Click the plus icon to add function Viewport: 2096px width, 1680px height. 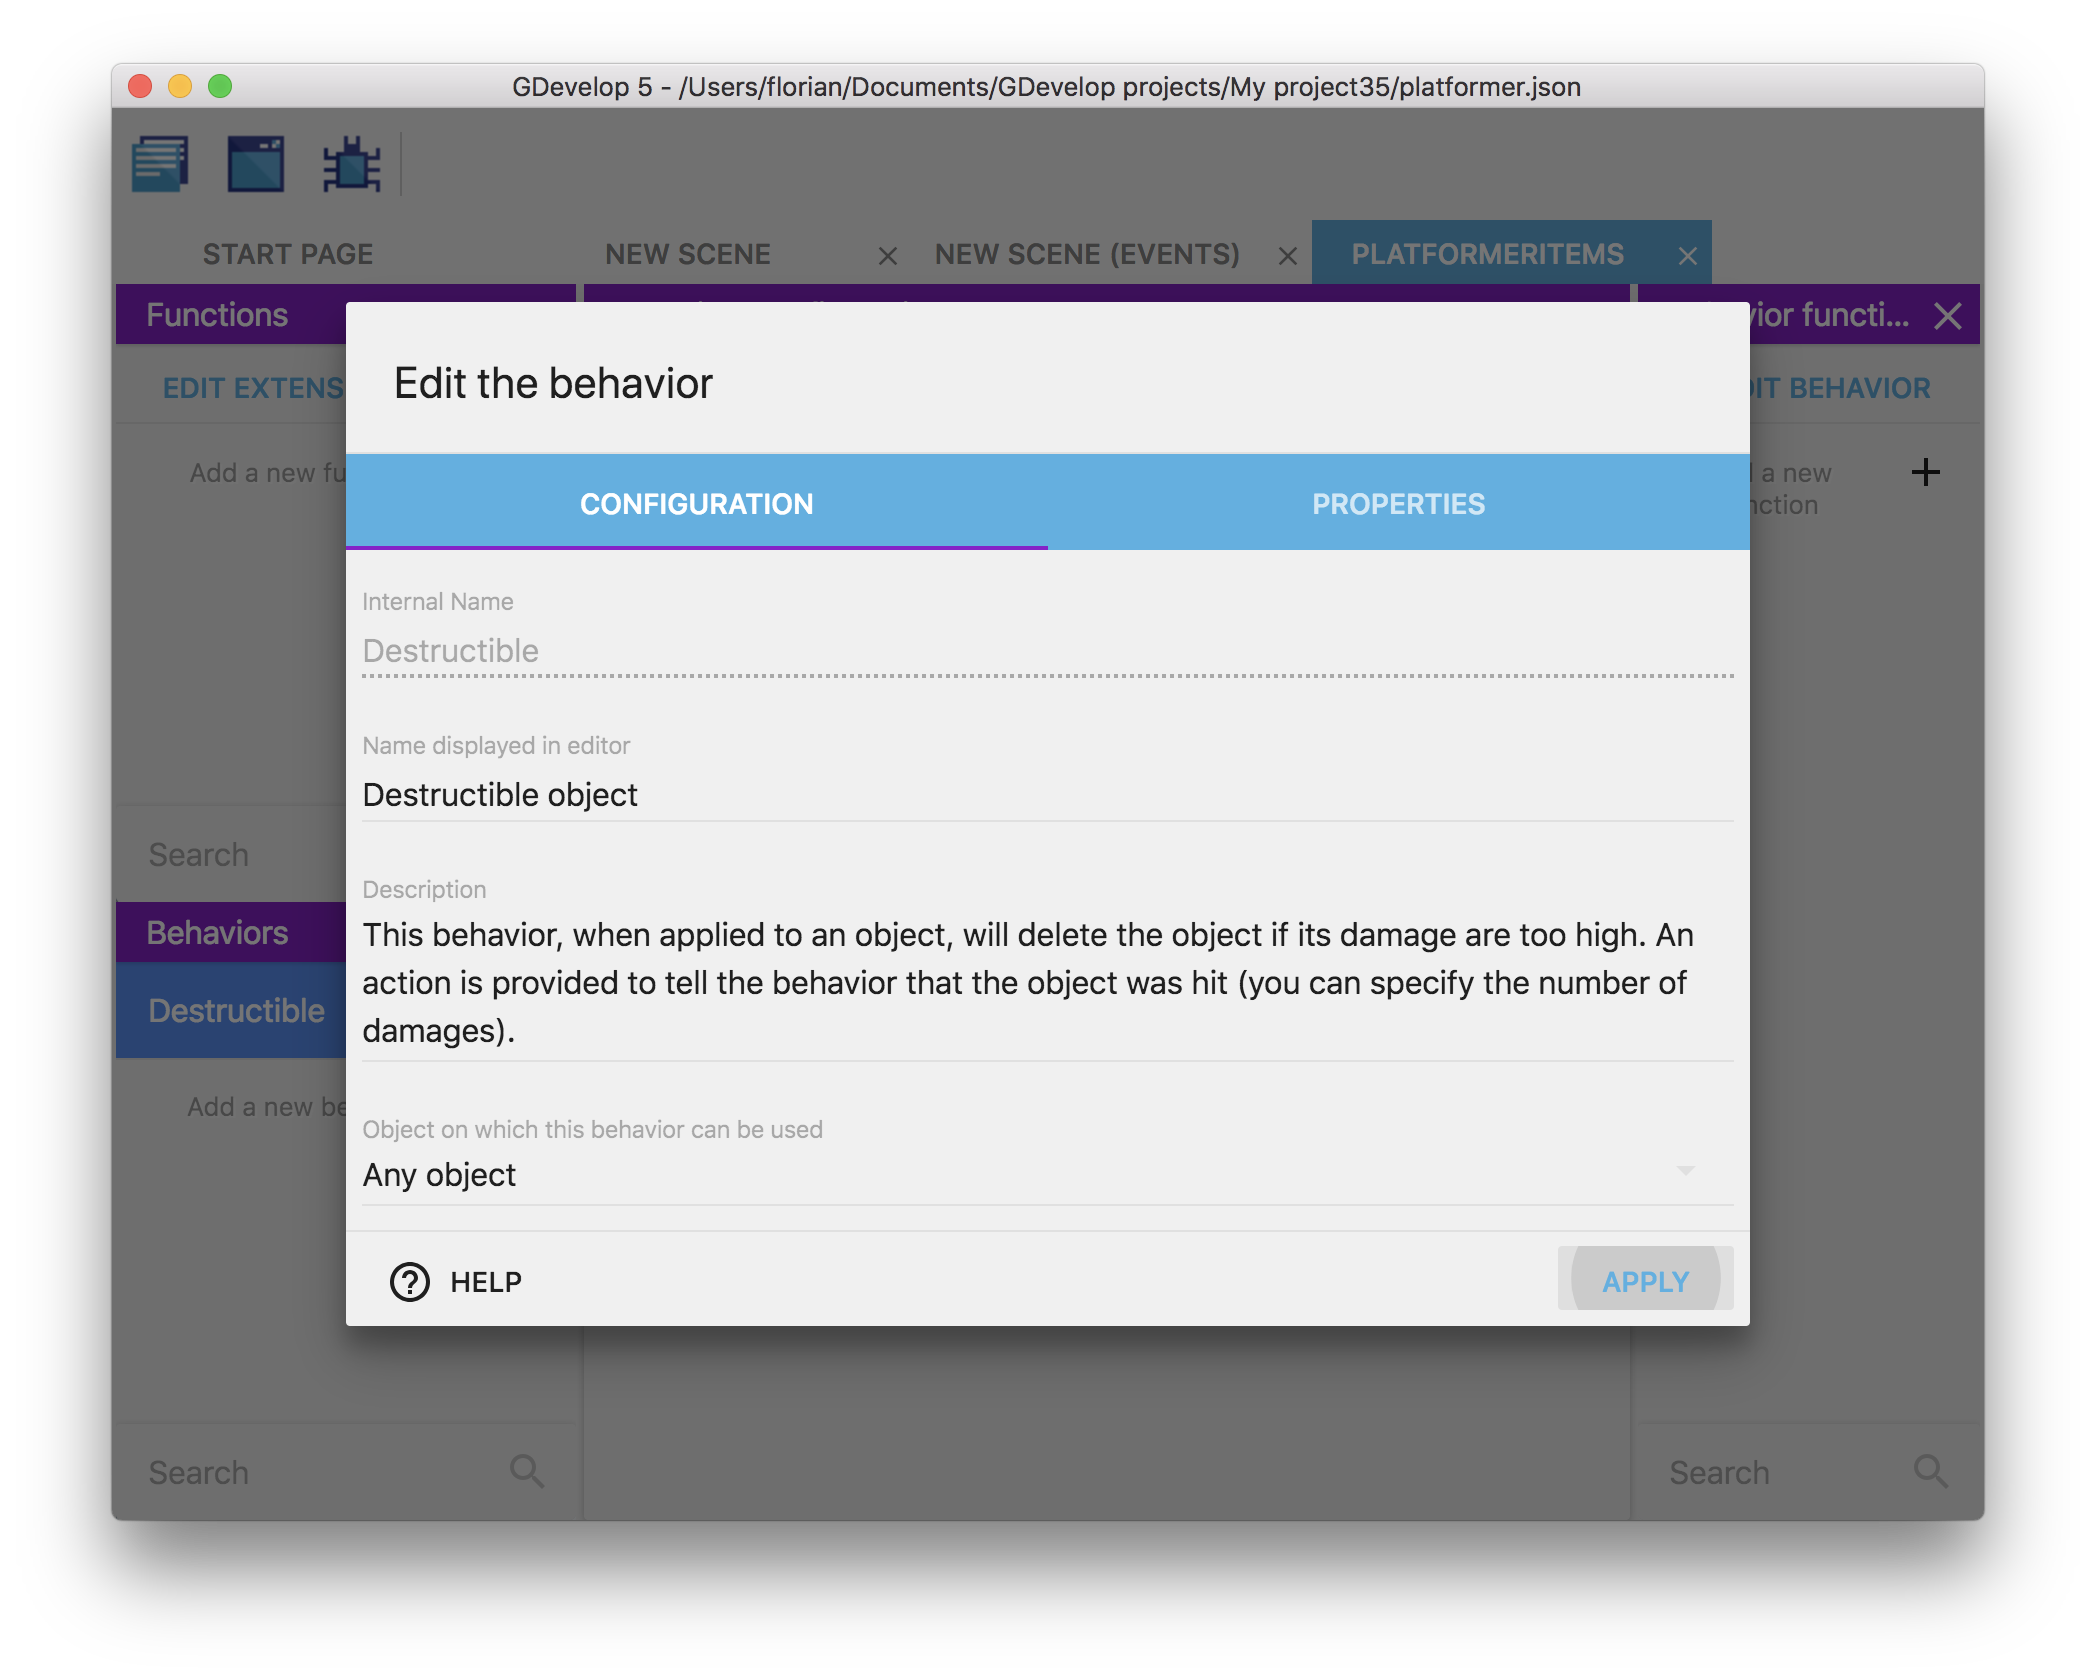pyautogui.click(x=1925, y=472)
